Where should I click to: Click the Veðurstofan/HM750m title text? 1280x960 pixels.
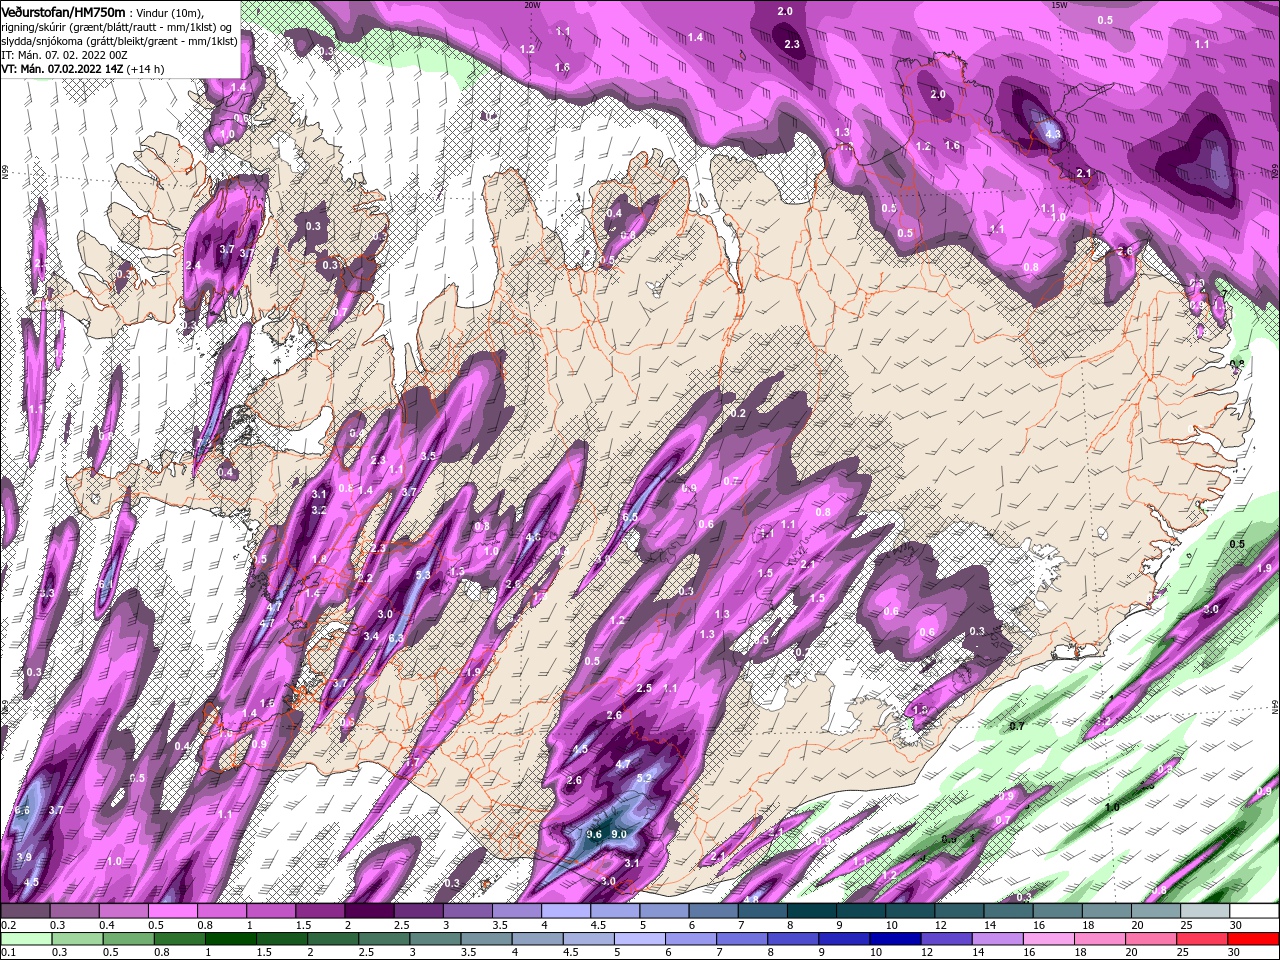coord(63,11)
